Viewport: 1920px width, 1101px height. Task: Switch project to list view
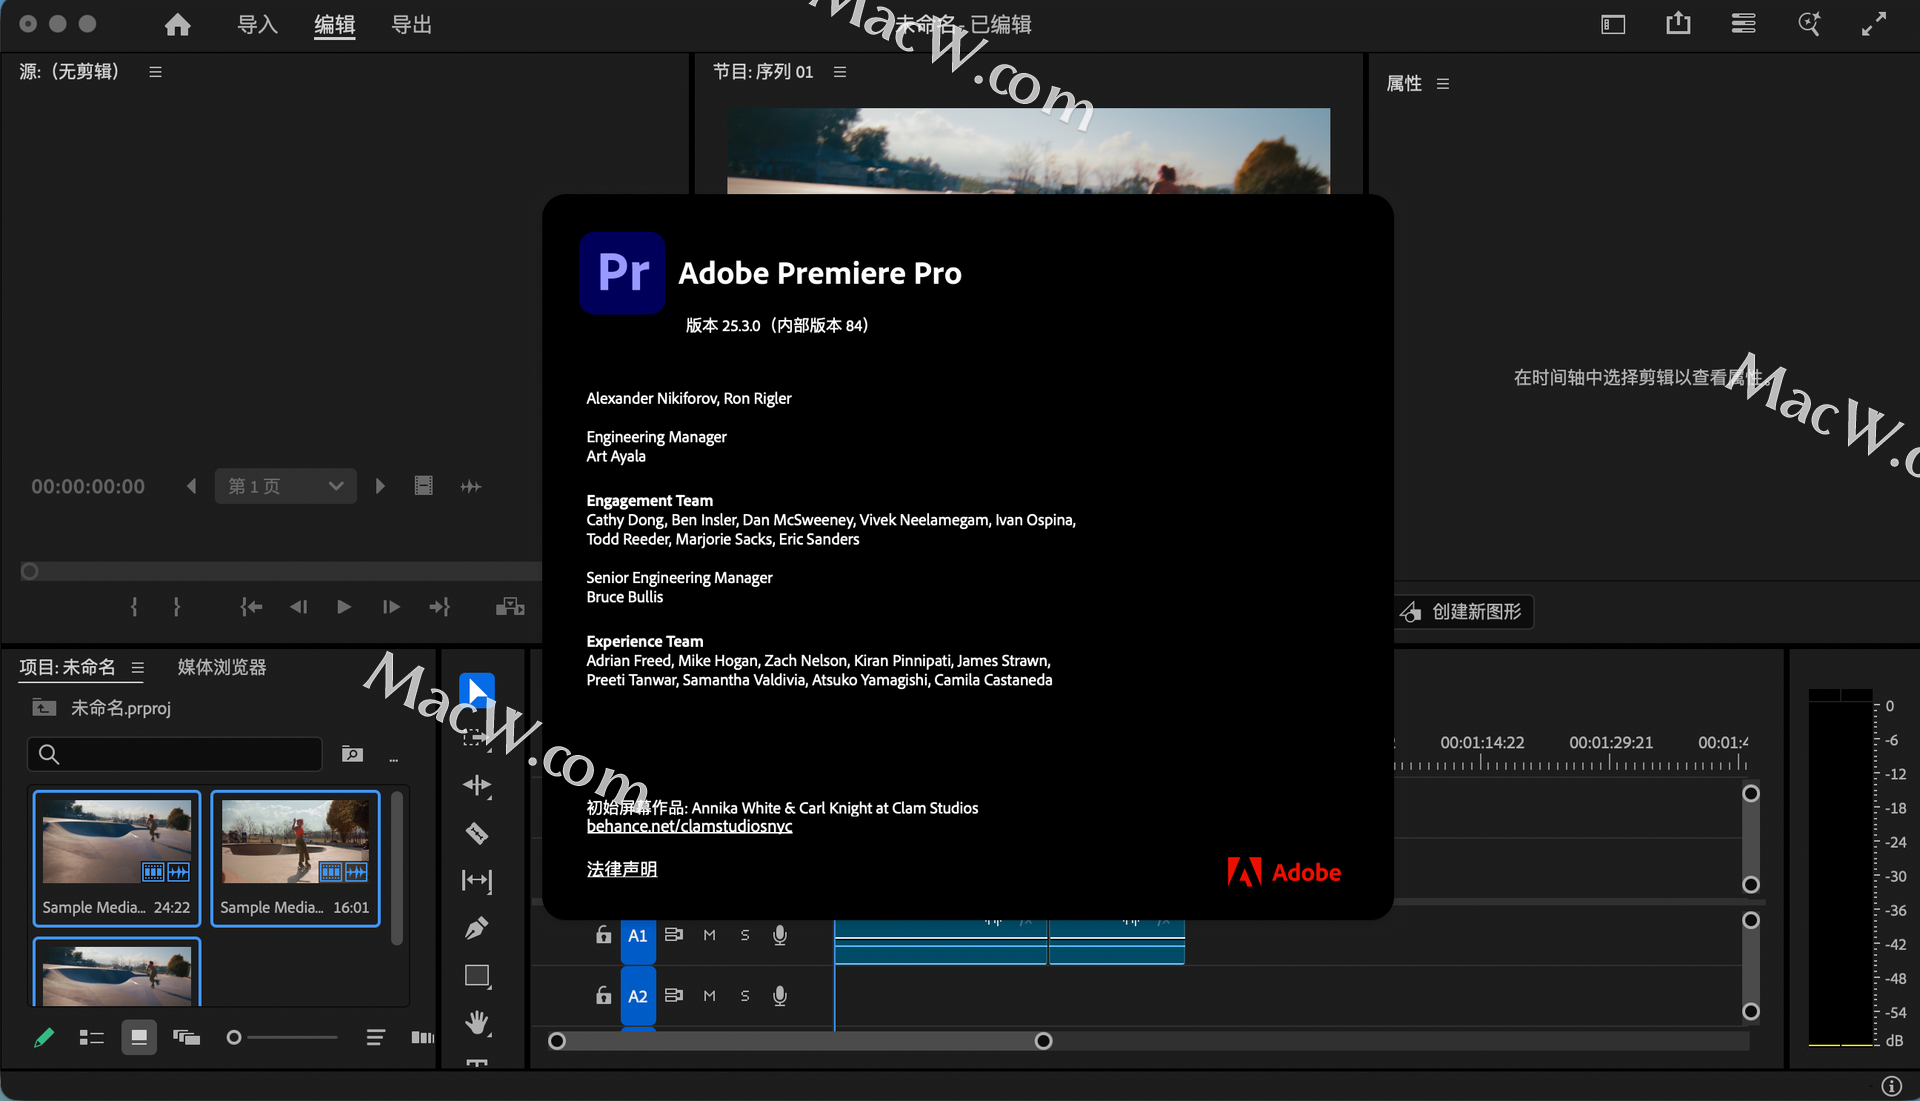tap(92, 1038)
